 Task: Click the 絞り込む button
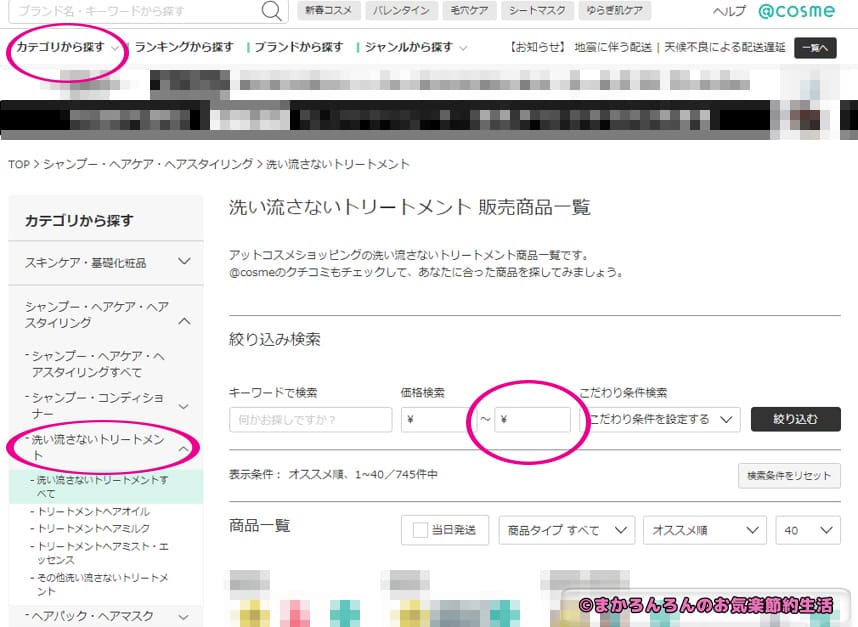(796, 419)
